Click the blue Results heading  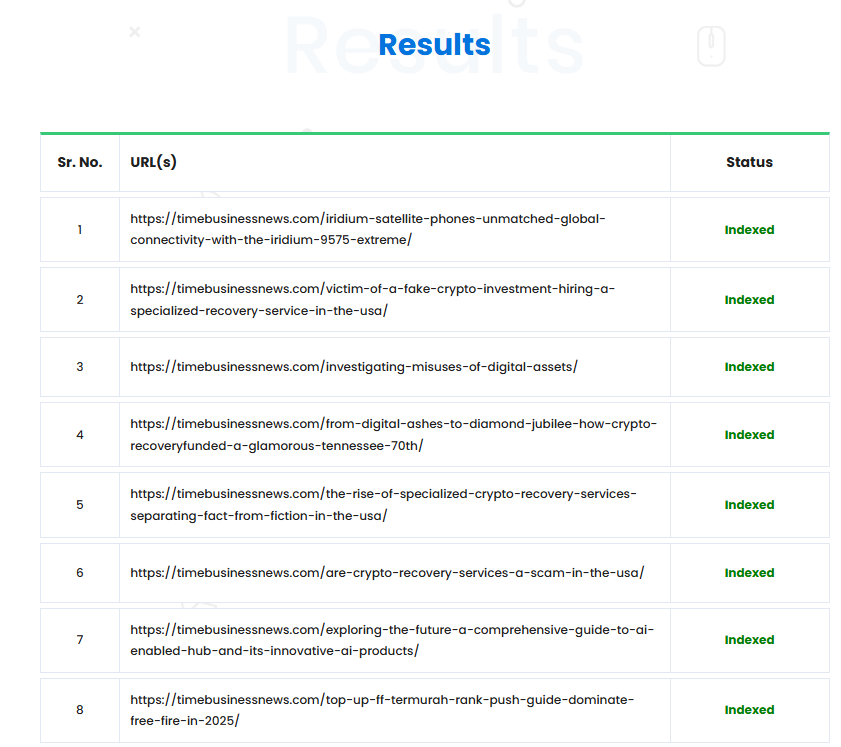click(x=434, y=45)
